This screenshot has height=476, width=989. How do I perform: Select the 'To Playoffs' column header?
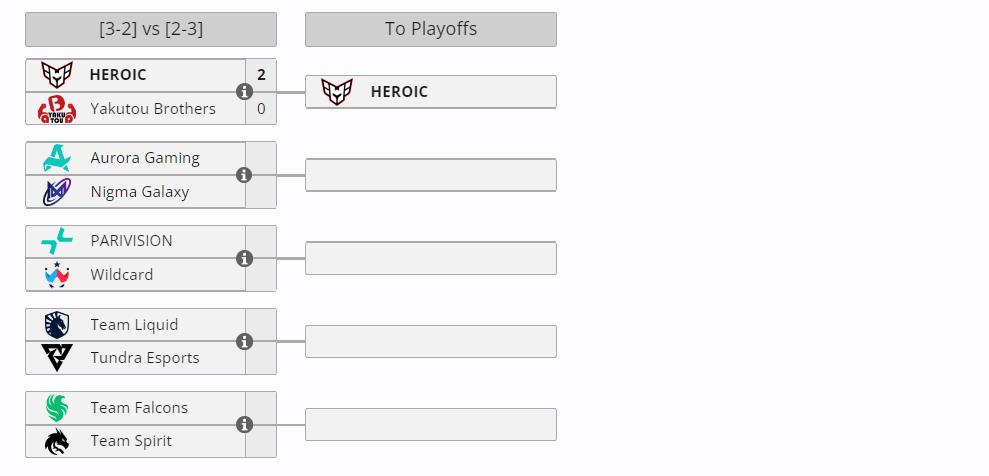(x=431, y=29)
